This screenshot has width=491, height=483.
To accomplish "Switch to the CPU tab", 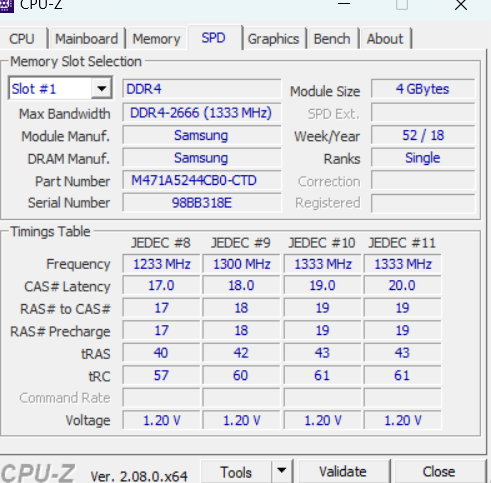I will tap(22, 39).
